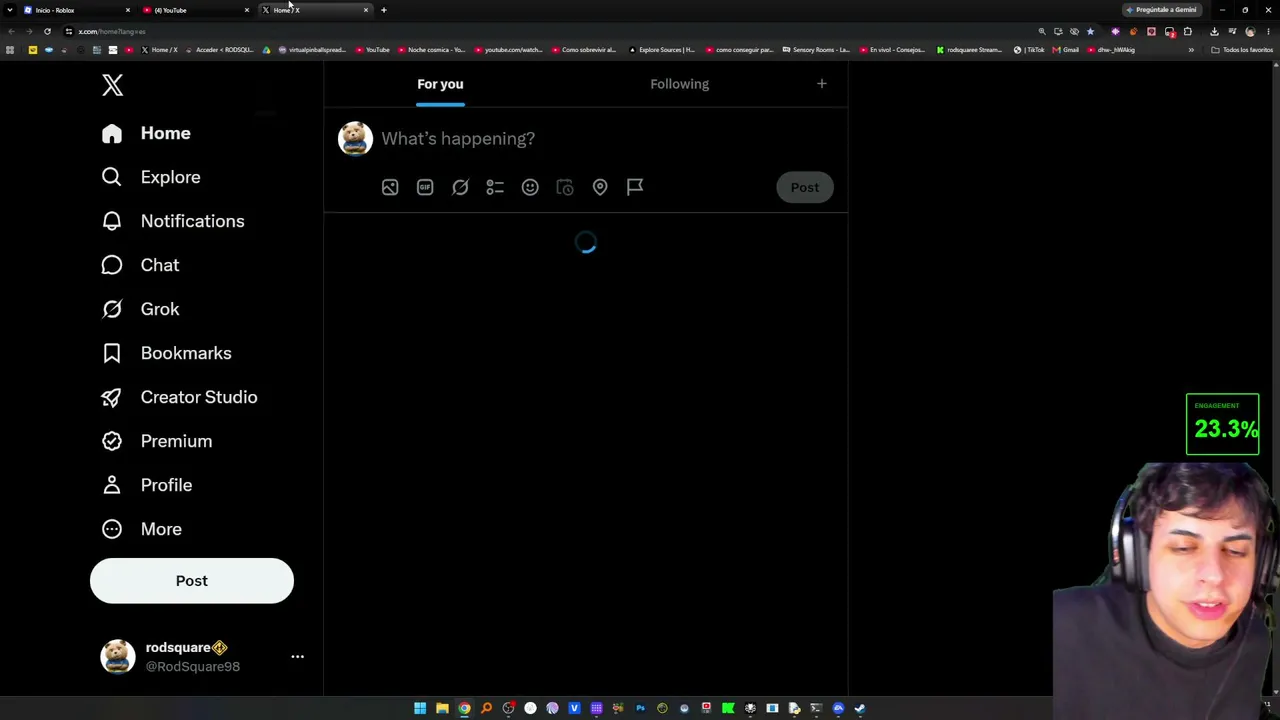The image size is (1280, 720).
Task: Open the Home / X bookmark
Action: point(159,50)
